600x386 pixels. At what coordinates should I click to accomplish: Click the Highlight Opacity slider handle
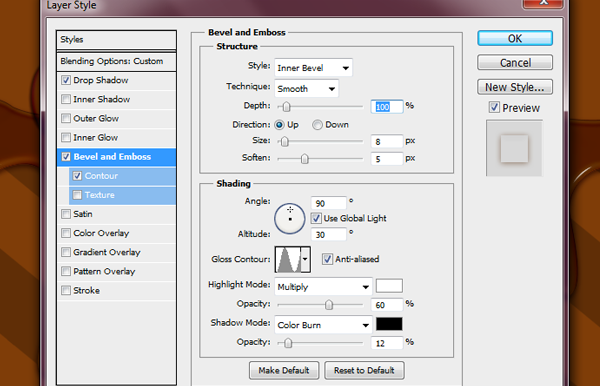[x=329, y=305]
